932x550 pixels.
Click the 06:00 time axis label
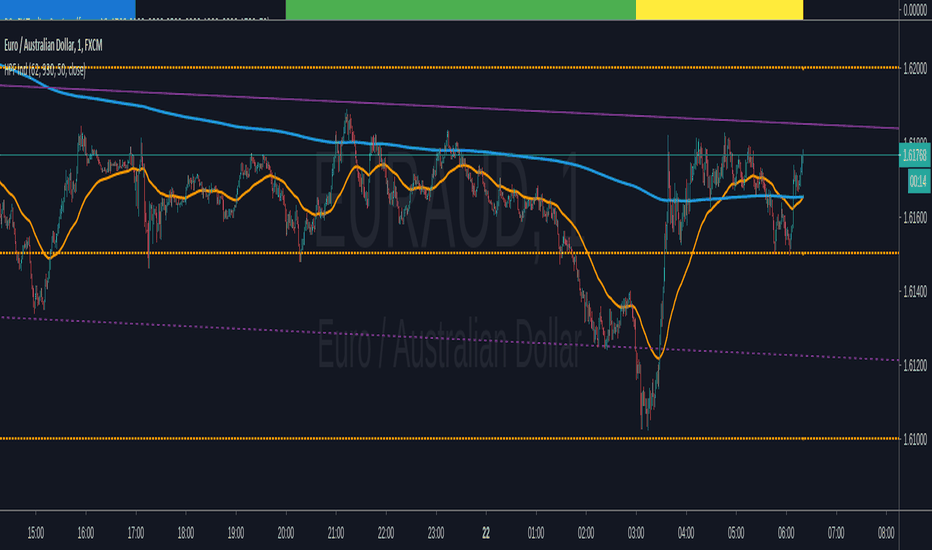786,533
